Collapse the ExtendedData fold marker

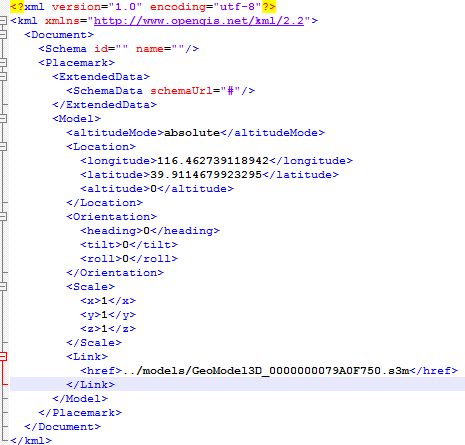(x=3, y=77)
